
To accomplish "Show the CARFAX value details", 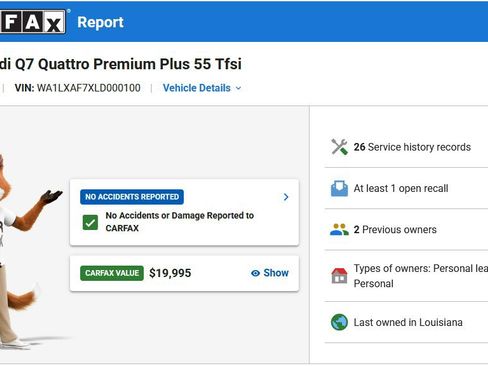I will pyautogui.click(x=270, y=273).
